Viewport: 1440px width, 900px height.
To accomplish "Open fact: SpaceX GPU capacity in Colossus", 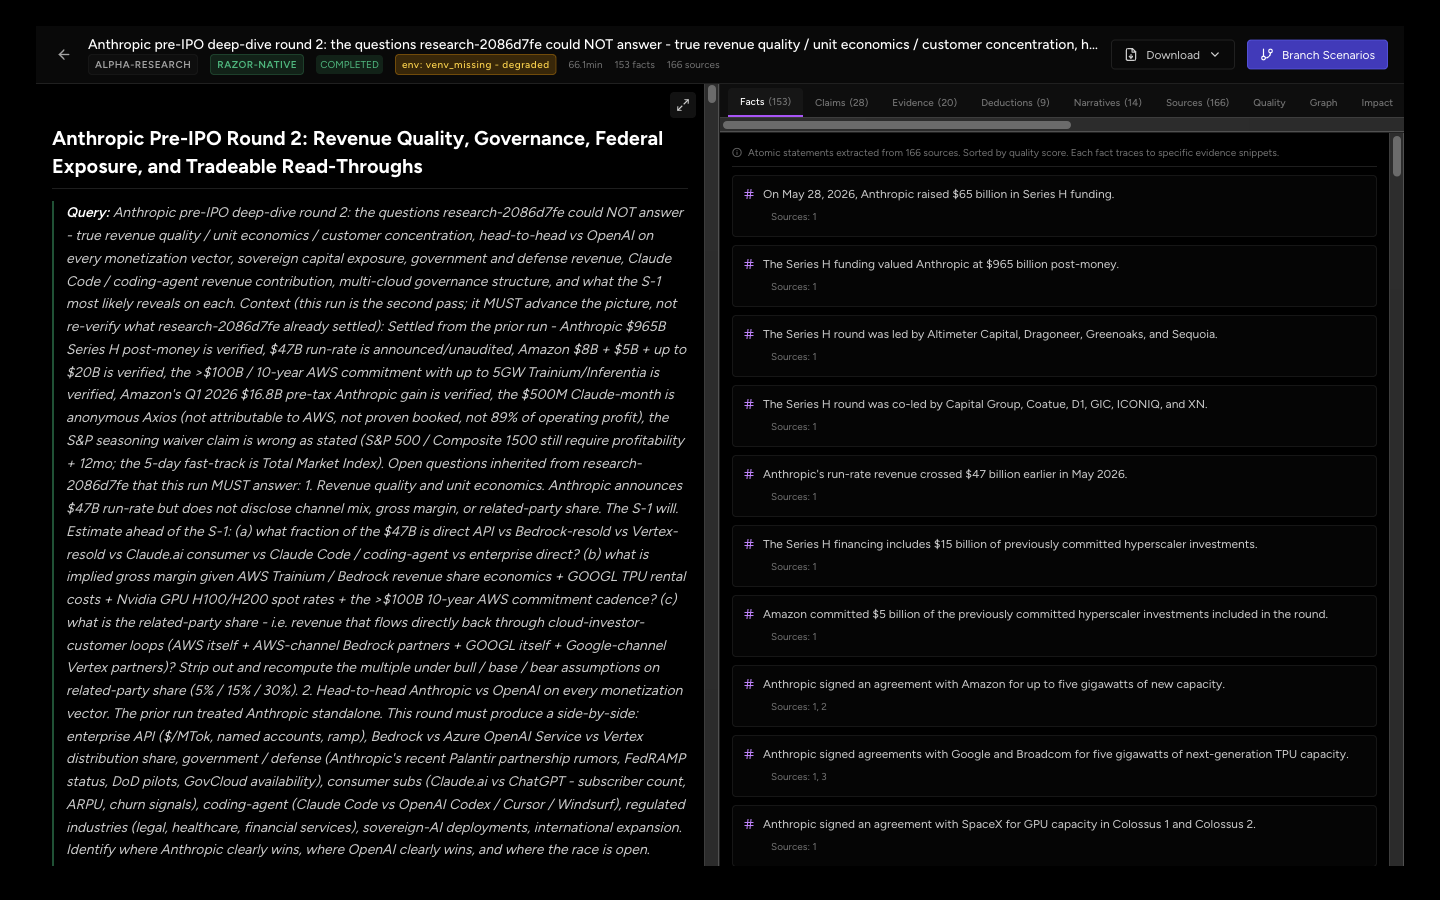I will coord(1054,836).
